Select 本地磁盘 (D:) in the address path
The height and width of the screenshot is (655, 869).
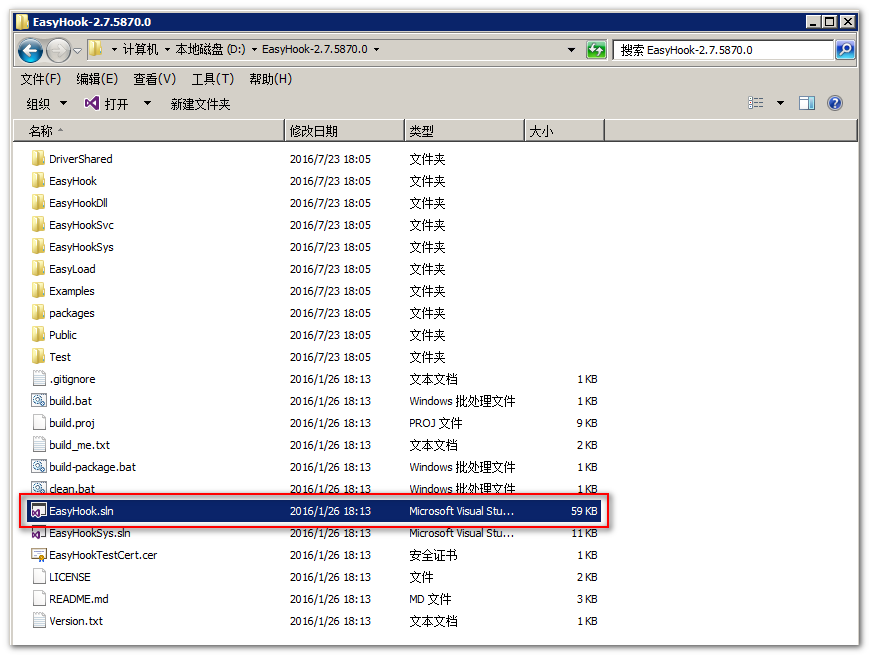[x=210, y=49]
